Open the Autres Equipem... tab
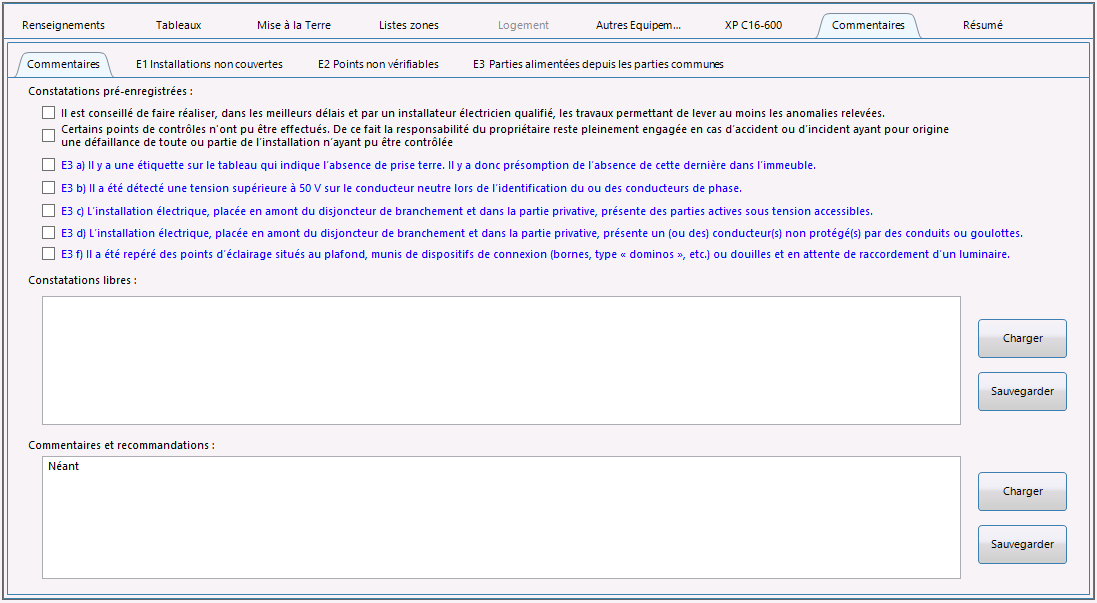Viewport: 1097px width, 603px height. (637, 25)
